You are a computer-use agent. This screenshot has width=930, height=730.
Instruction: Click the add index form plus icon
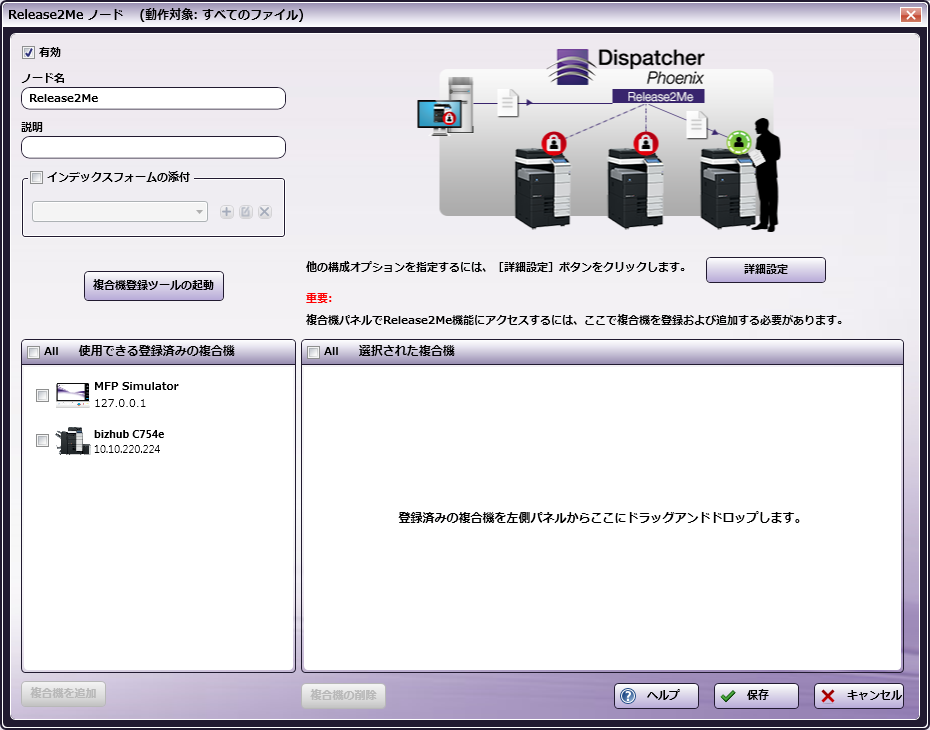(227, 212)
